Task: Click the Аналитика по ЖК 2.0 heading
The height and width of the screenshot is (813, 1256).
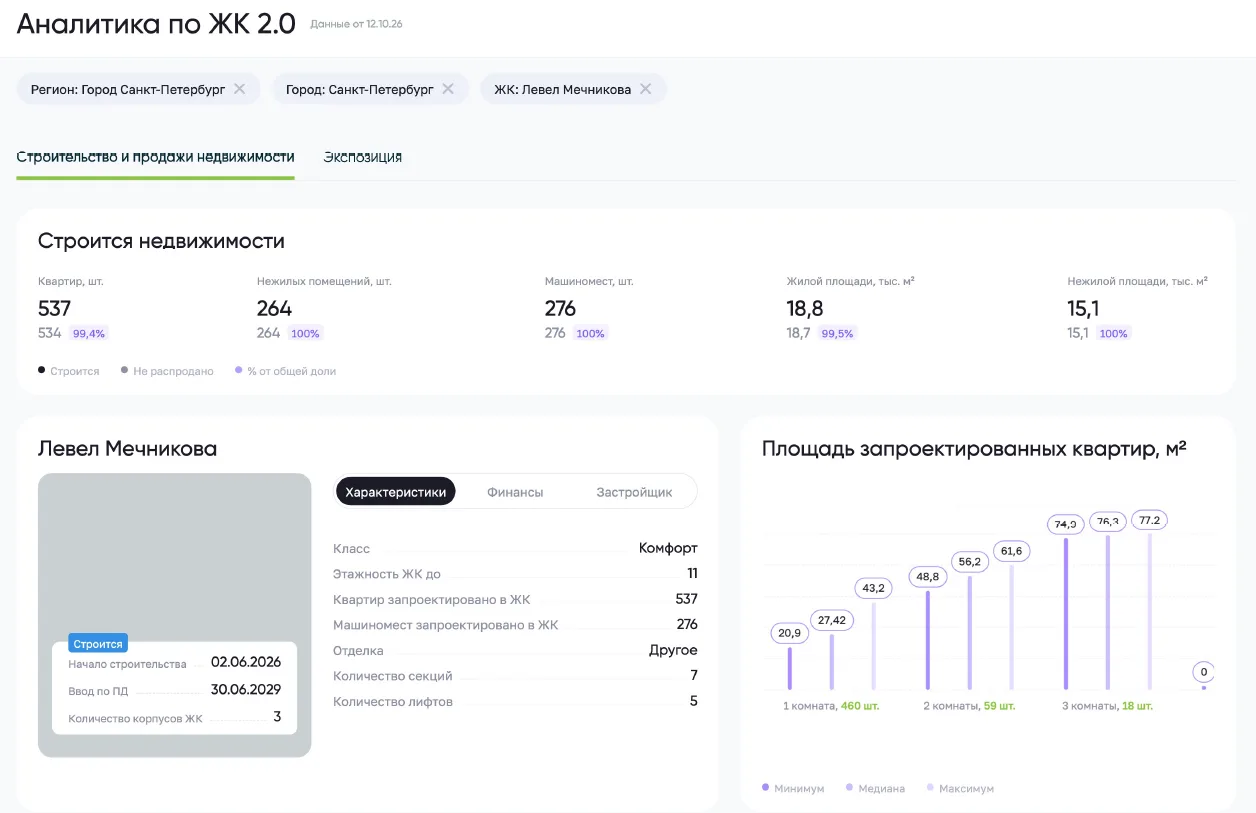Action: tap(156, 24)
